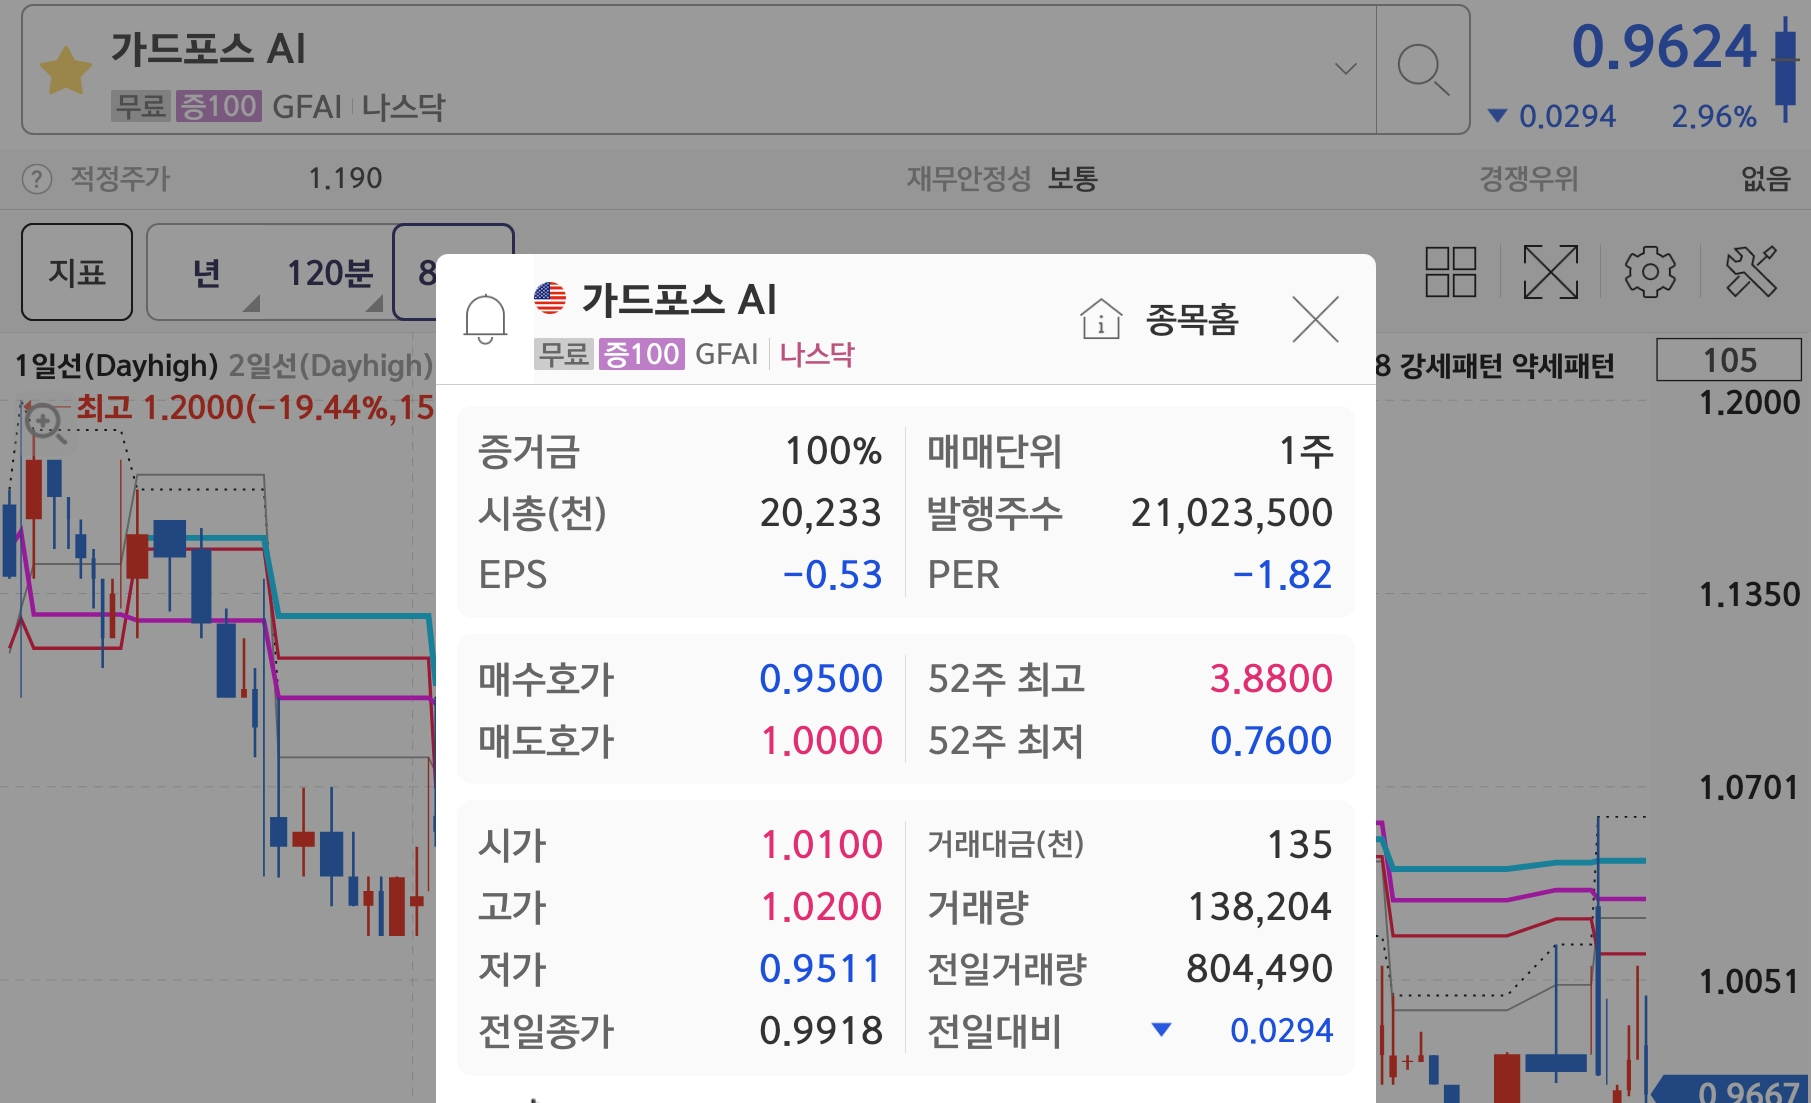This screenshot has width=1811, height=1103.
Task: Click the 고가 value 1.0200
Action: pos(822,907)
